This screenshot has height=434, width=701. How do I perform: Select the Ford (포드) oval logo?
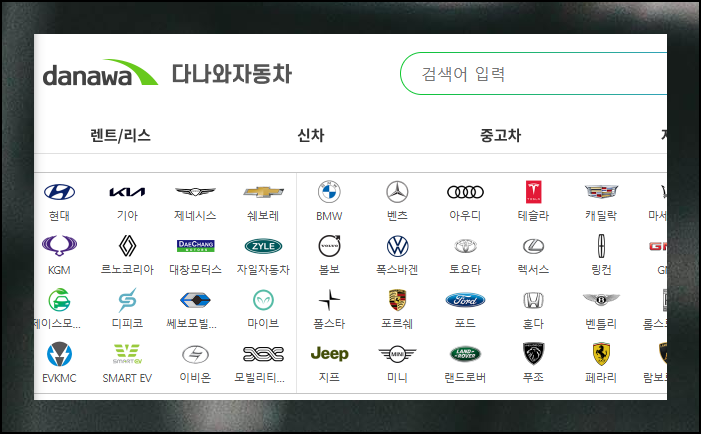coord(465,300)
